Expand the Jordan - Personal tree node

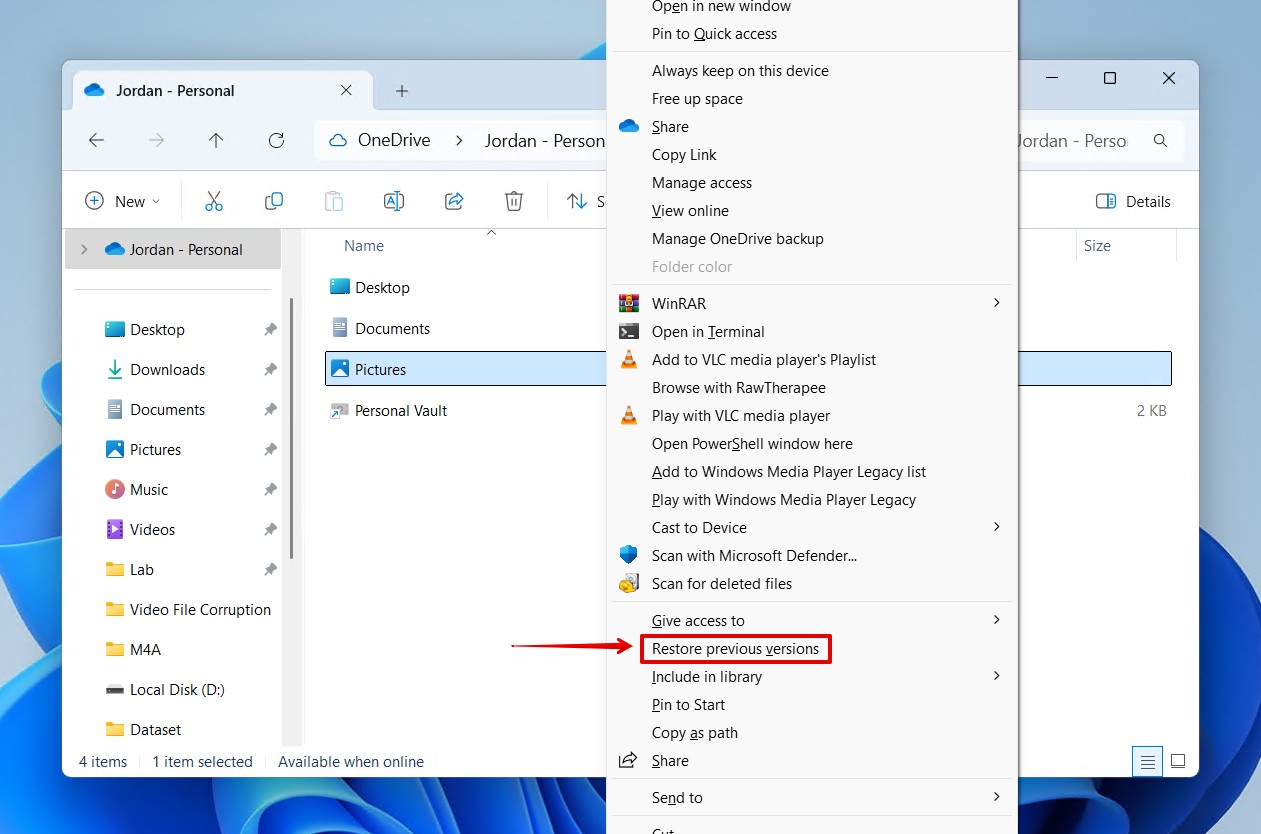[84, 250]
